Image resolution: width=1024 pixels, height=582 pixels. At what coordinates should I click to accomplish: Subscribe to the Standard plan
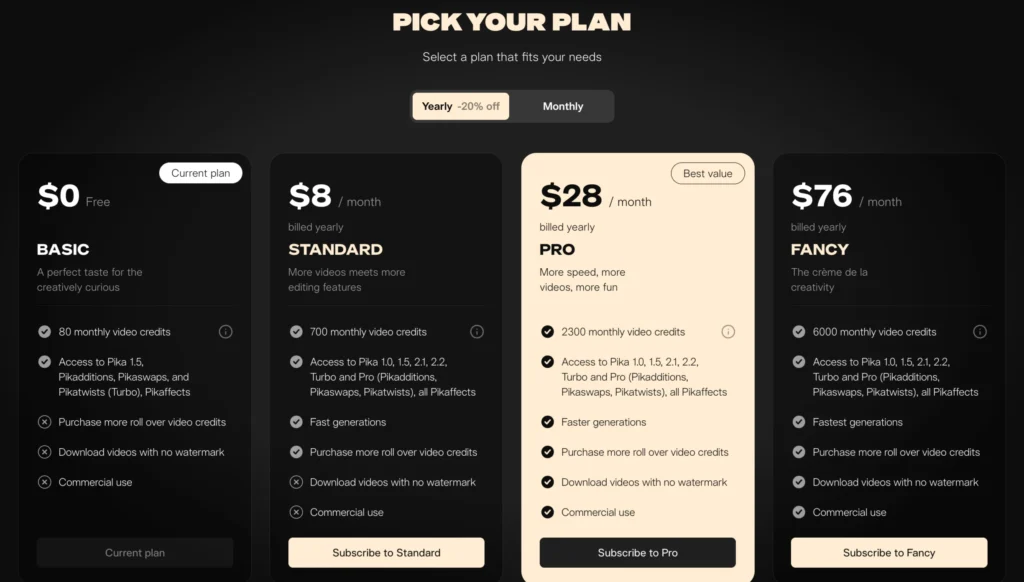click(x=386, y=553)
